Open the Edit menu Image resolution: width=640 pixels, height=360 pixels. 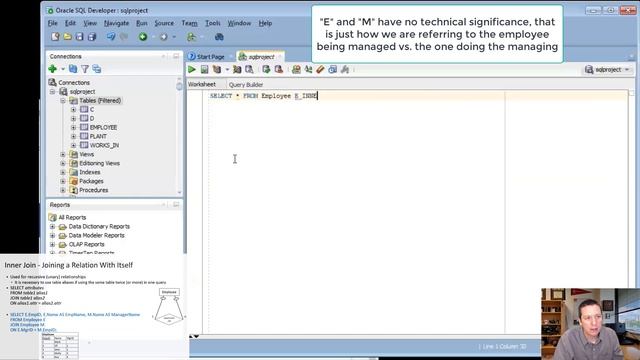[x=70, y=23]
